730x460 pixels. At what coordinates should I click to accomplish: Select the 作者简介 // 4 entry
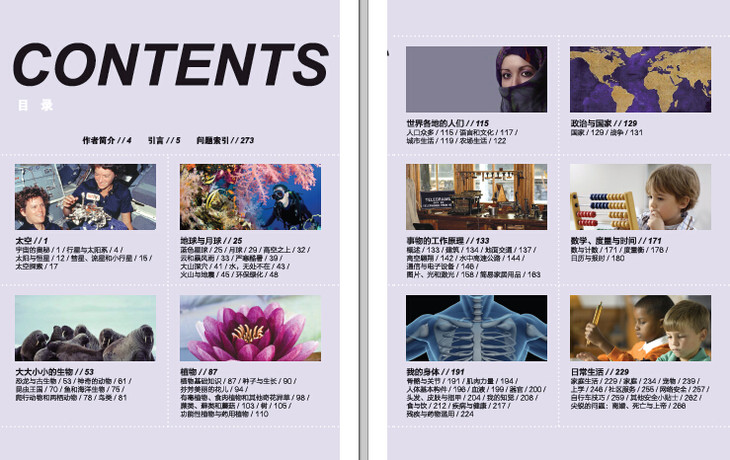pos(107,141)
